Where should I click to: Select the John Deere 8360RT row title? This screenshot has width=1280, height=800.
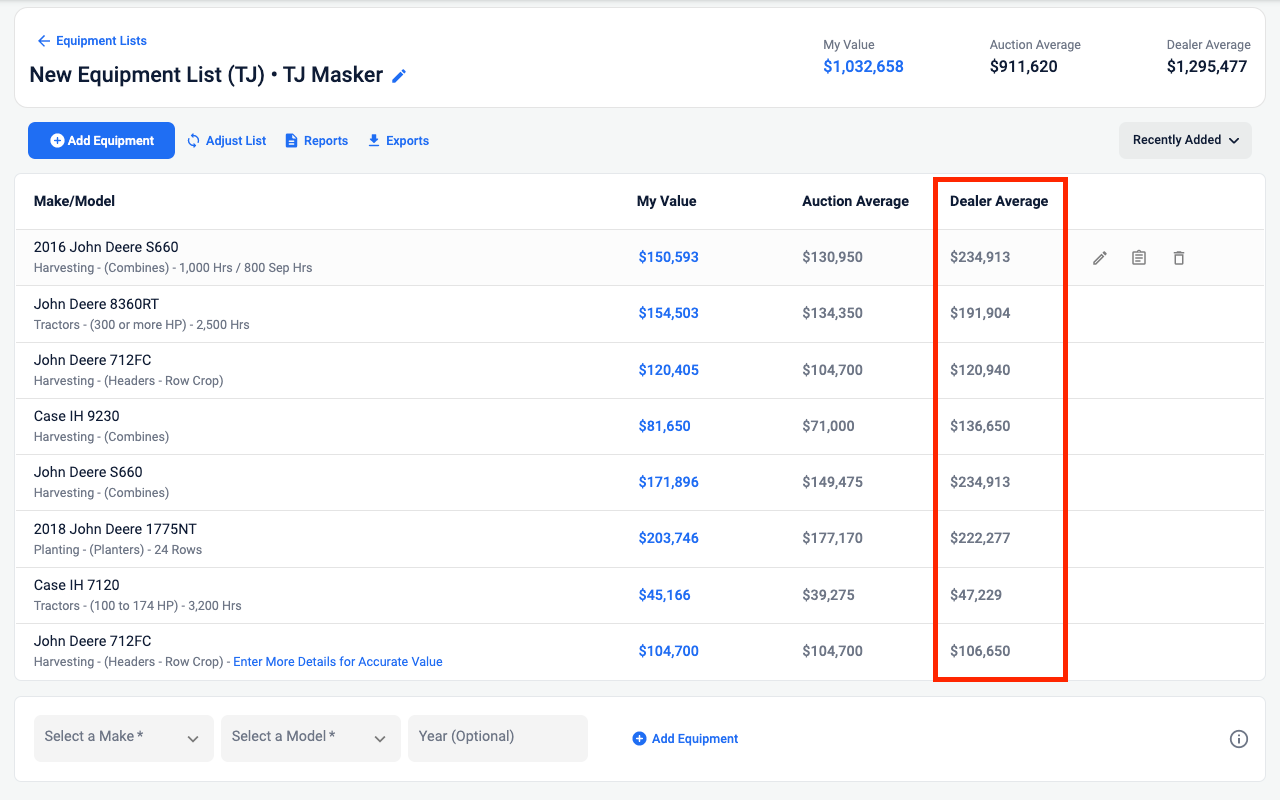[x=96, y=304]
